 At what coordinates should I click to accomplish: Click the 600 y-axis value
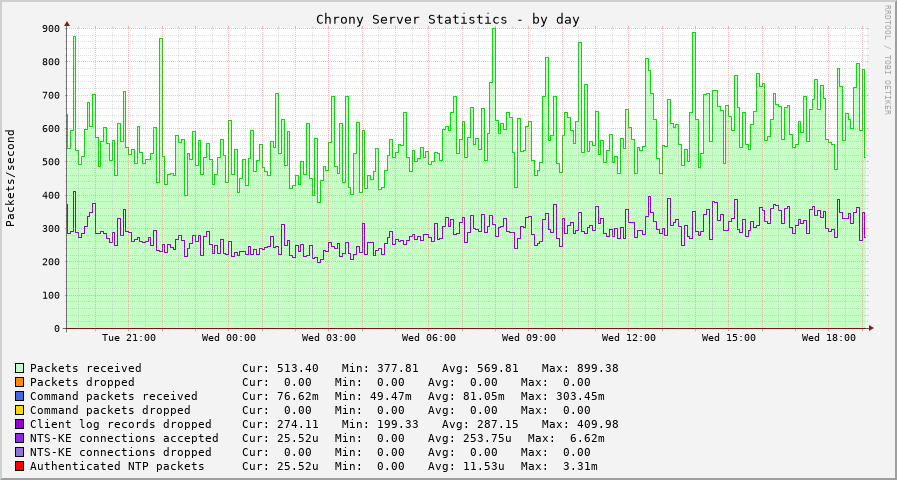click(51, 129)
